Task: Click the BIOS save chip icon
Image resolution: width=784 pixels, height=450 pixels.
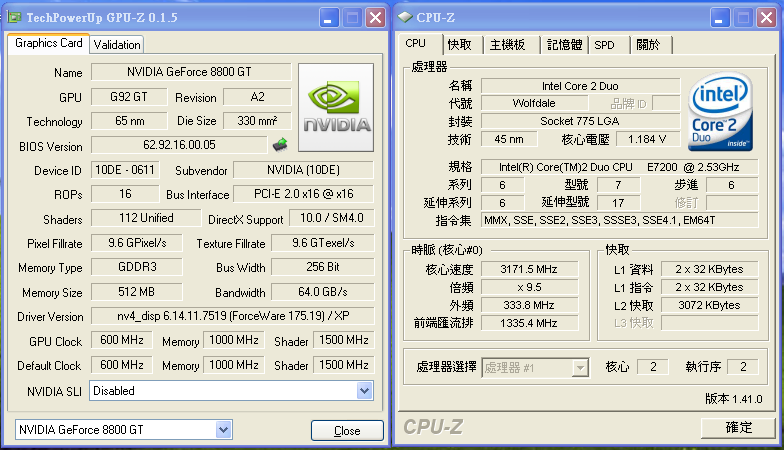Action: pos(280,145)
